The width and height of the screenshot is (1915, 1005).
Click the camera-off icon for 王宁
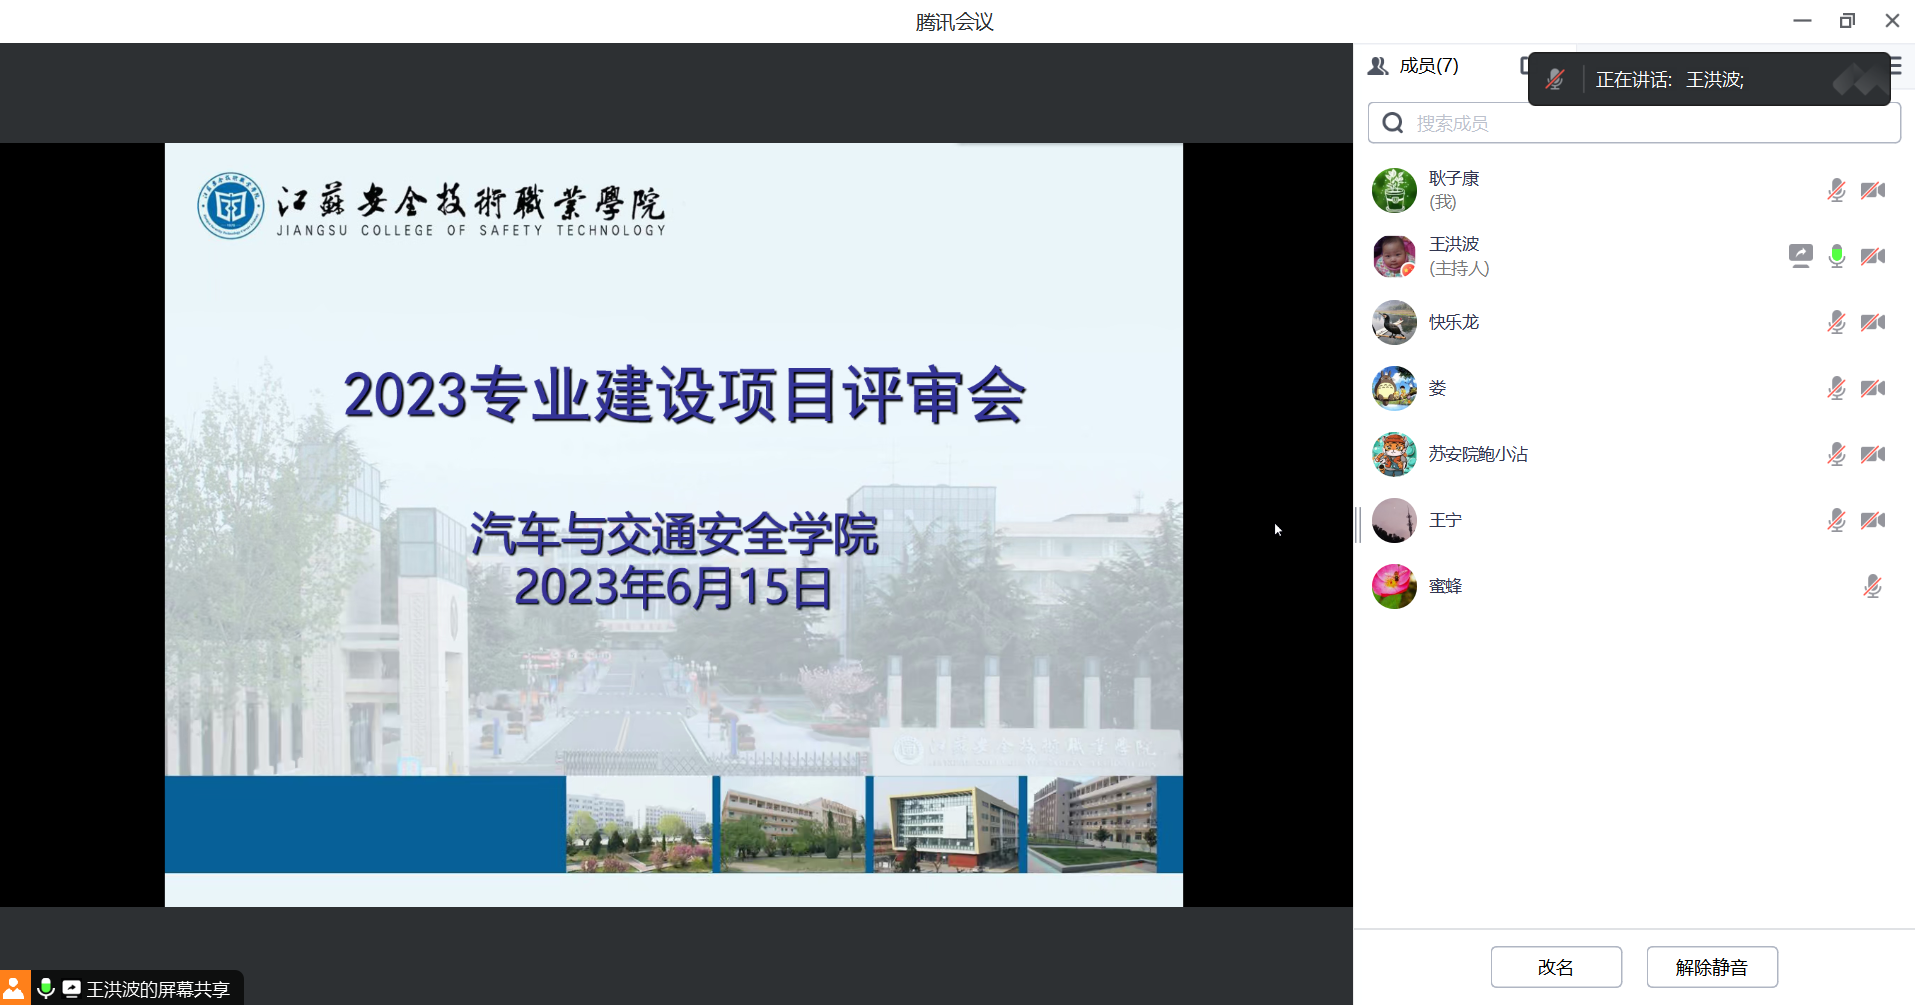tap(1873, 520)
